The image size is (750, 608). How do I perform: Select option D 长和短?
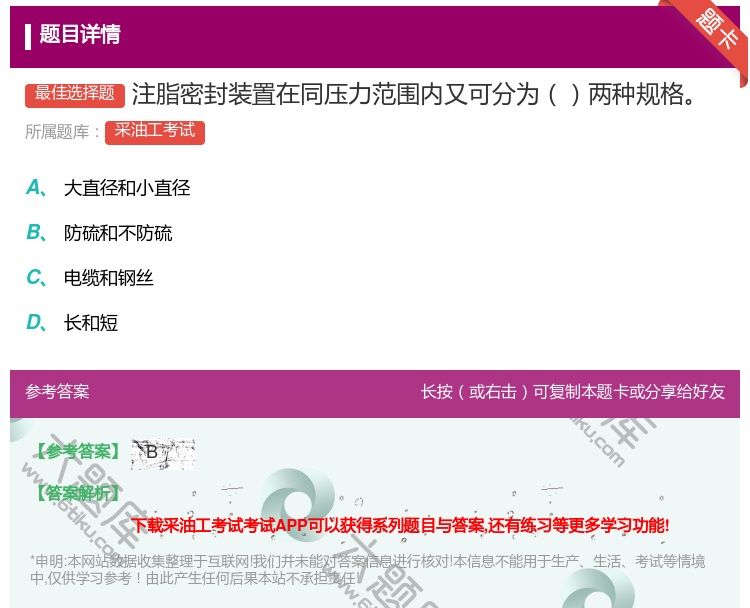(x=72, y=322)
